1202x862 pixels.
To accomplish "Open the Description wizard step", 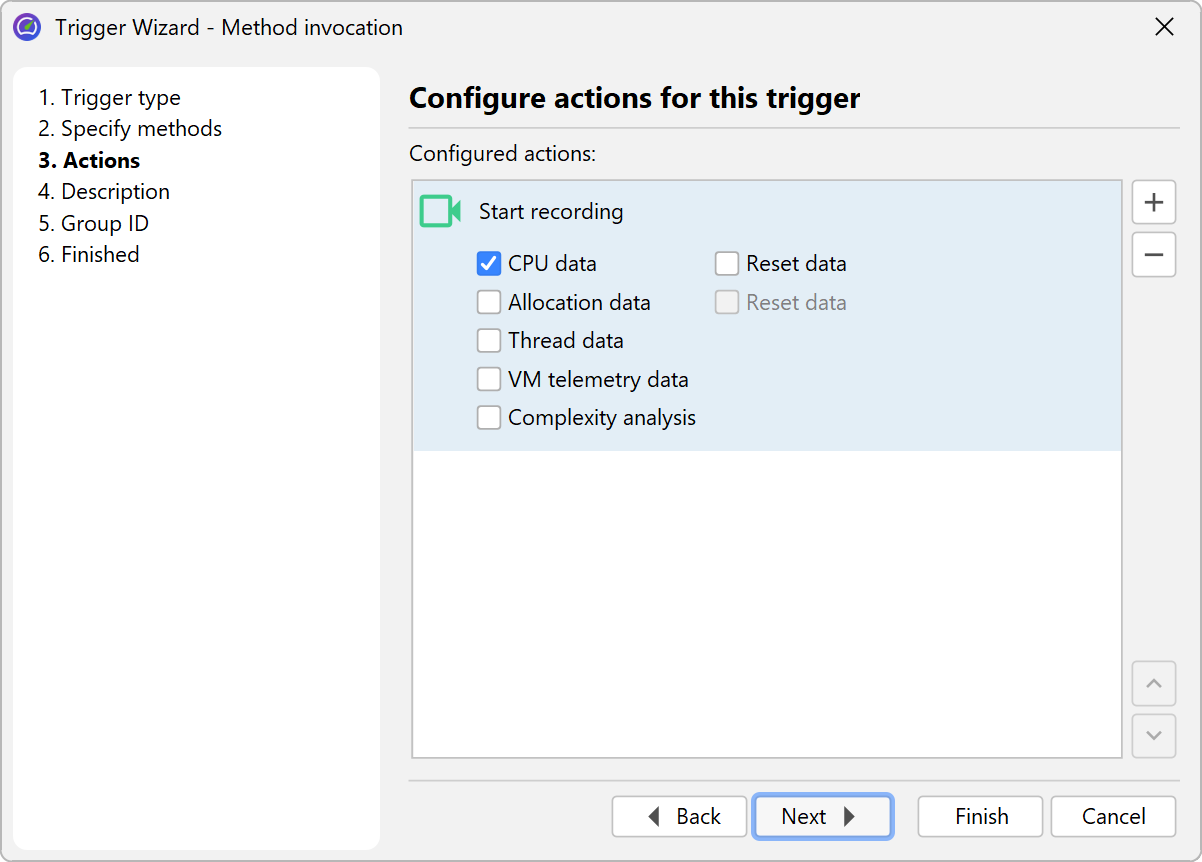I will coord(104,192).
